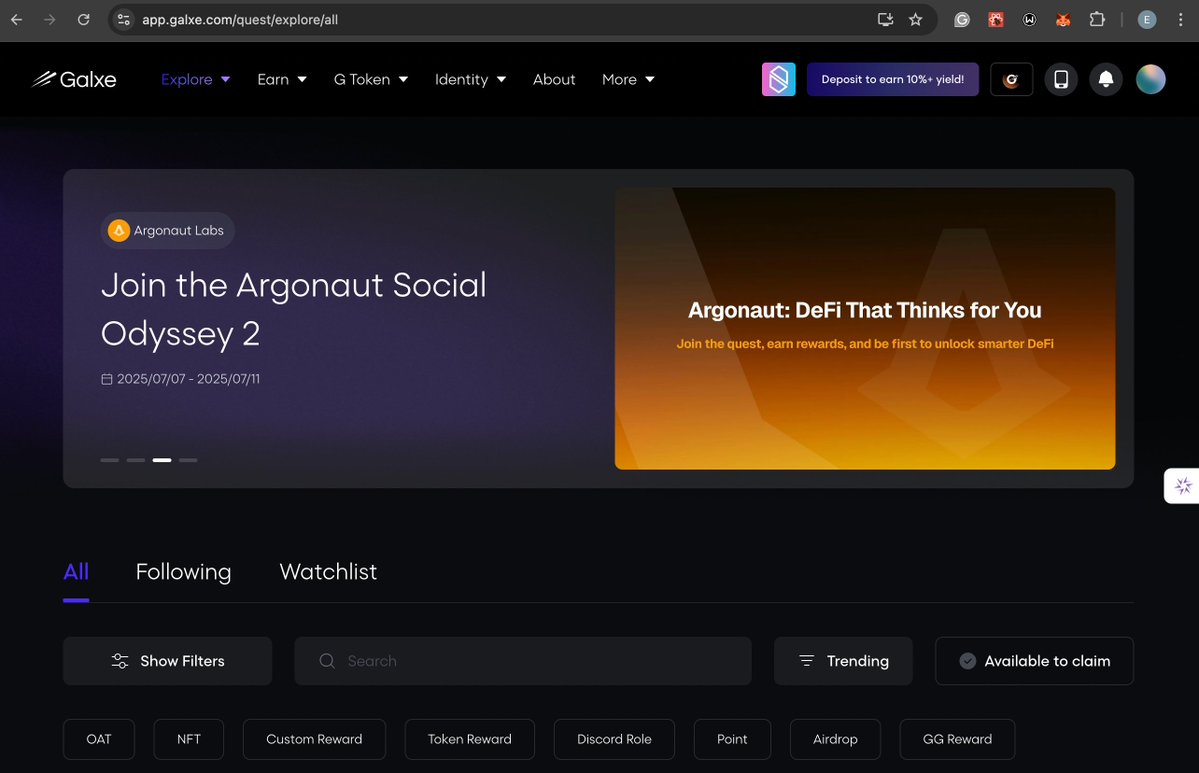The image size is (1199, 773).
Task: Open the Chrome profile avatar E
Action: click(1146, 20)
